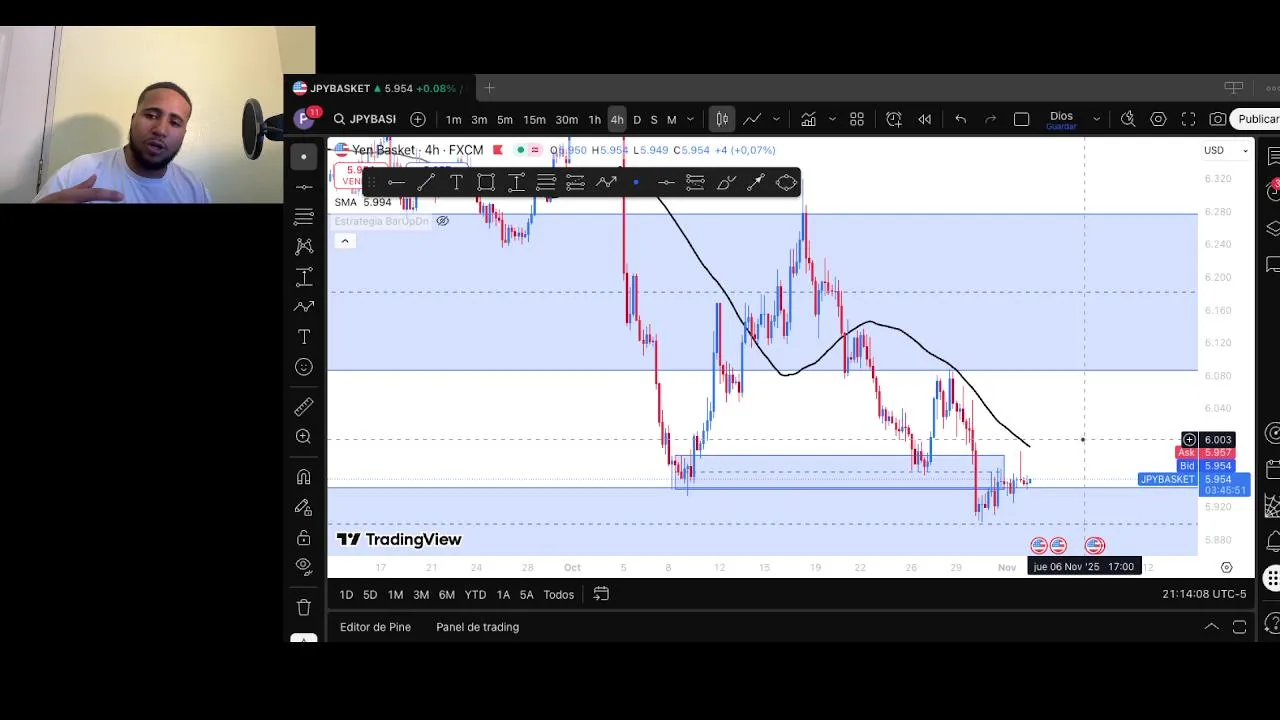
Task: Select the 3M date range
Action: click(421, 595)
